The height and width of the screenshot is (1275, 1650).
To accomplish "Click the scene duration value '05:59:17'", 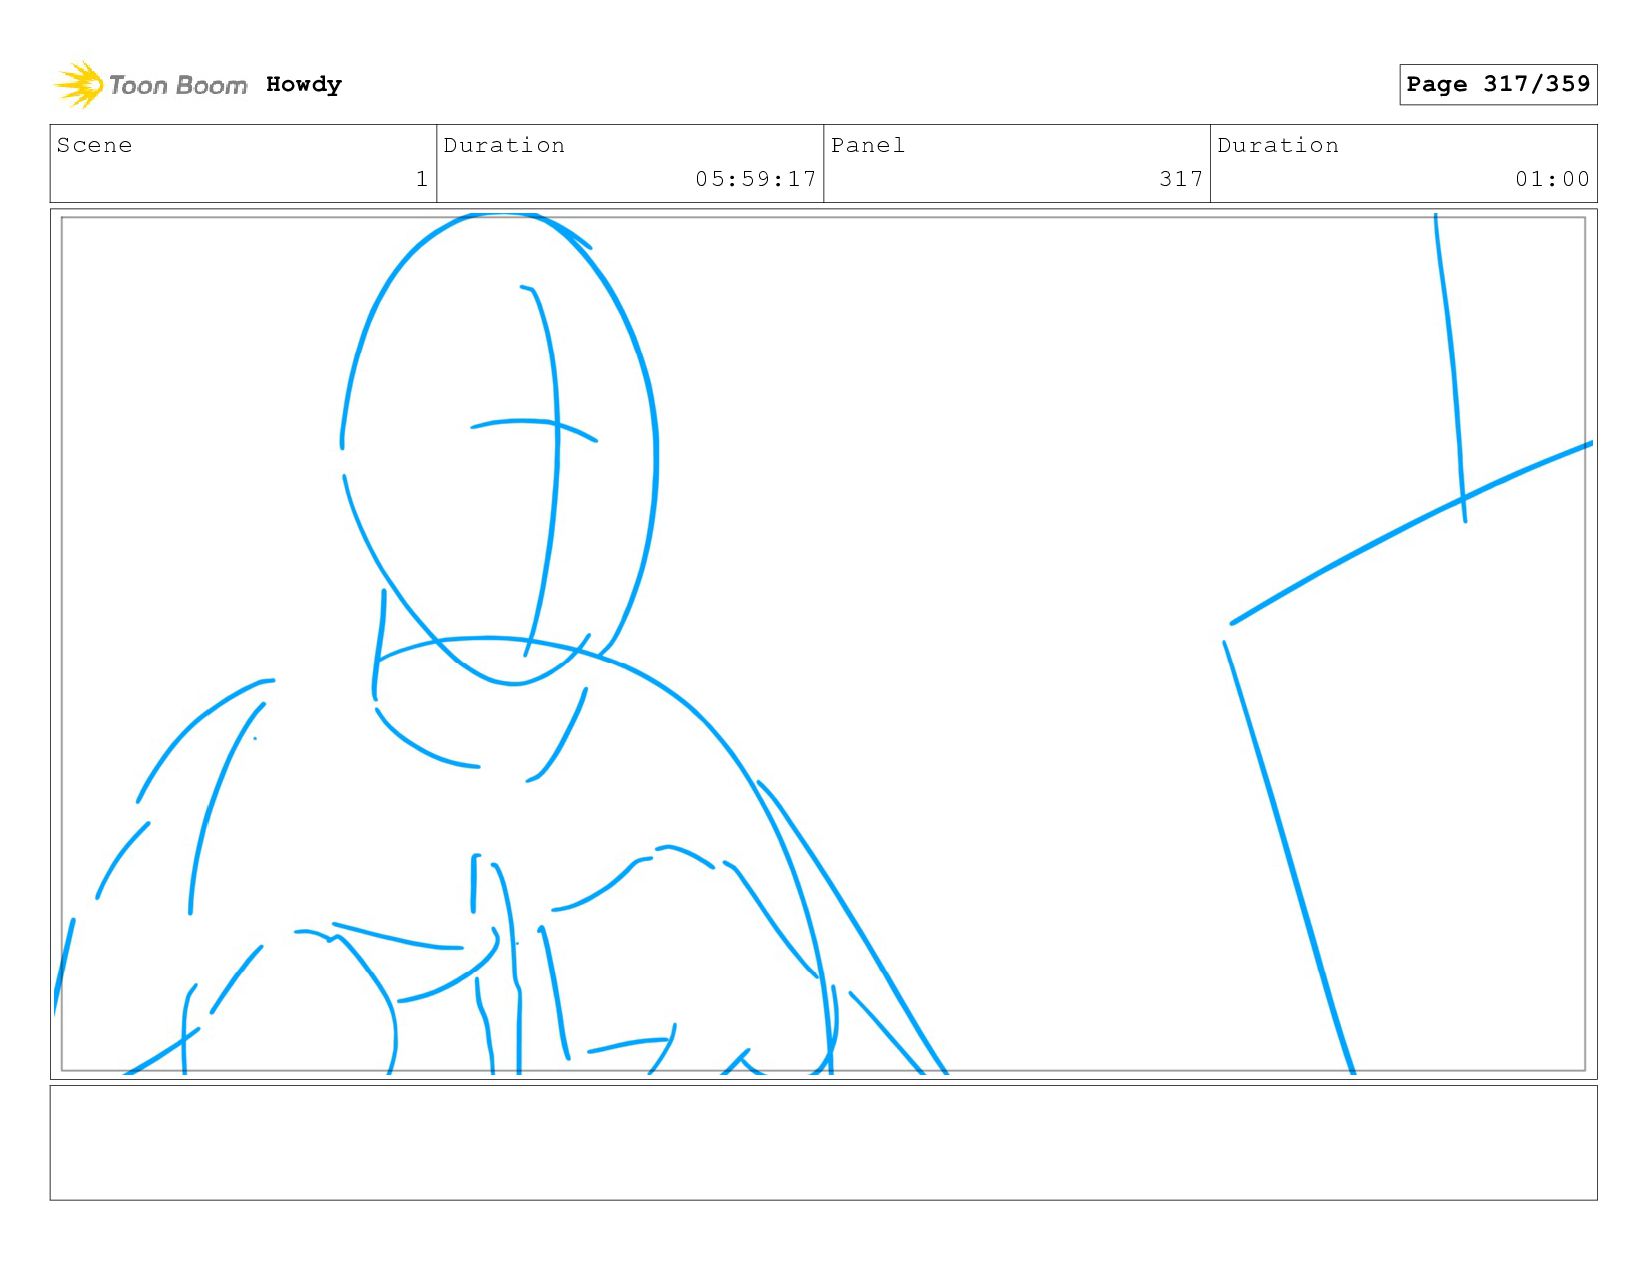I will tap(756, 179).
